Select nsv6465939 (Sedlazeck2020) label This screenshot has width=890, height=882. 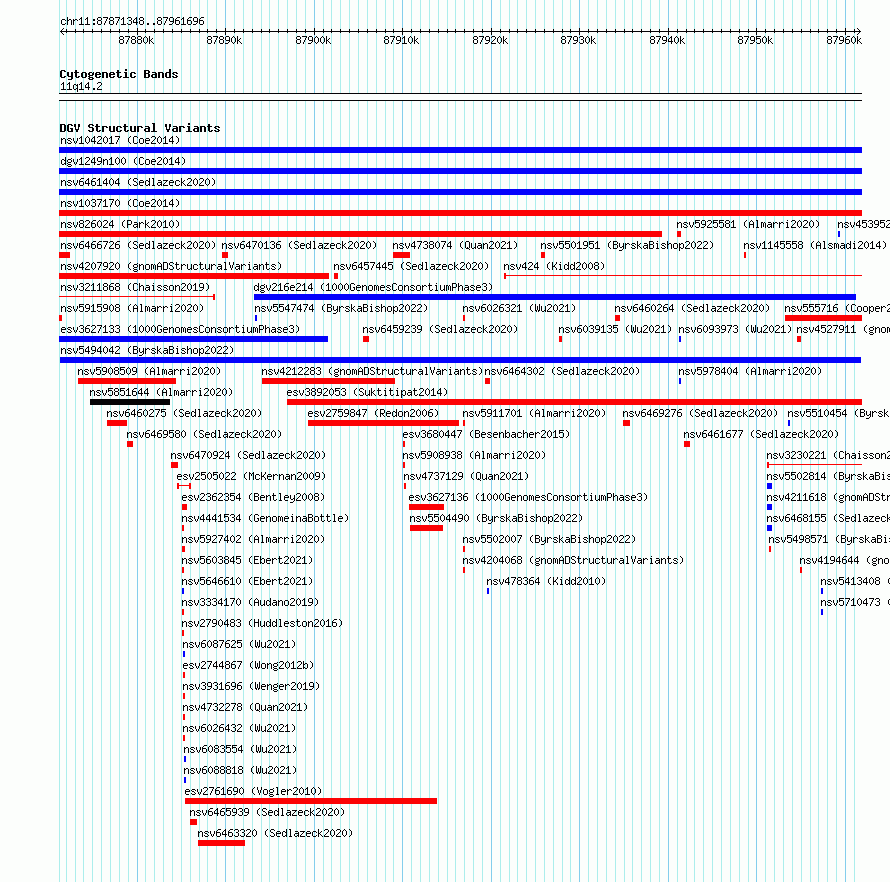[x=267, y=812]
